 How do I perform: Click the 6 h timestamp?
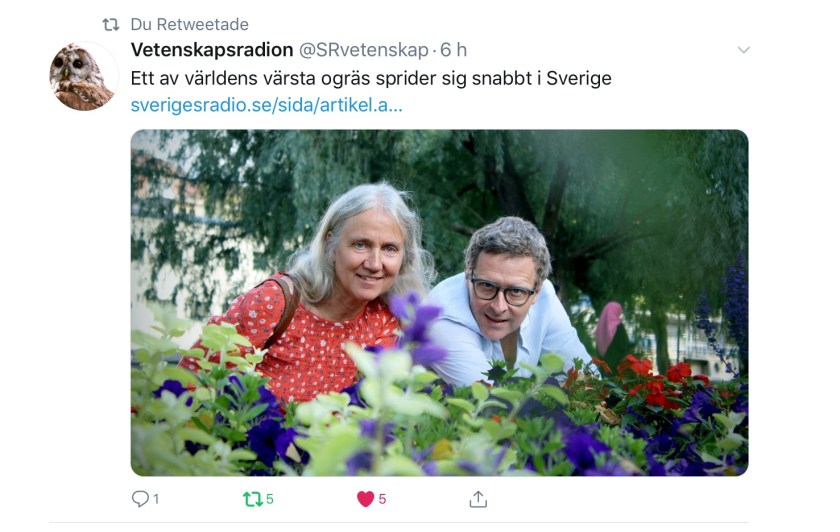(454, 50)
